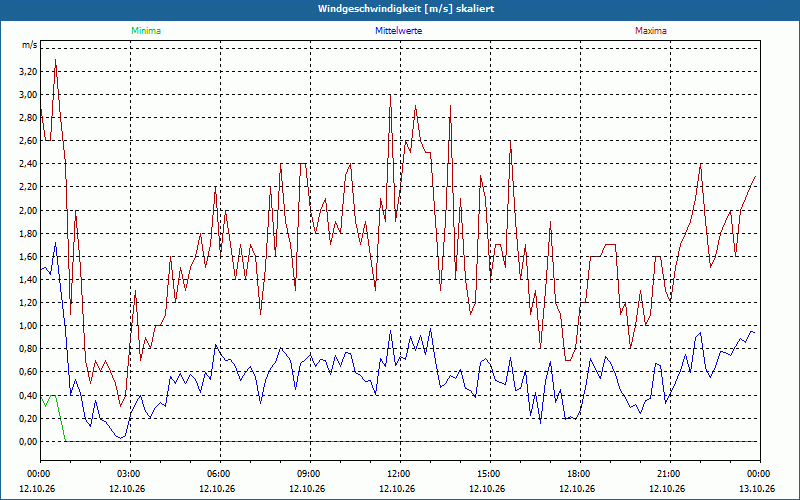Viewport: 800px width, 500px height.
Task: Click the 'm/s' unit label on y-axis
Action: (29, 45)
